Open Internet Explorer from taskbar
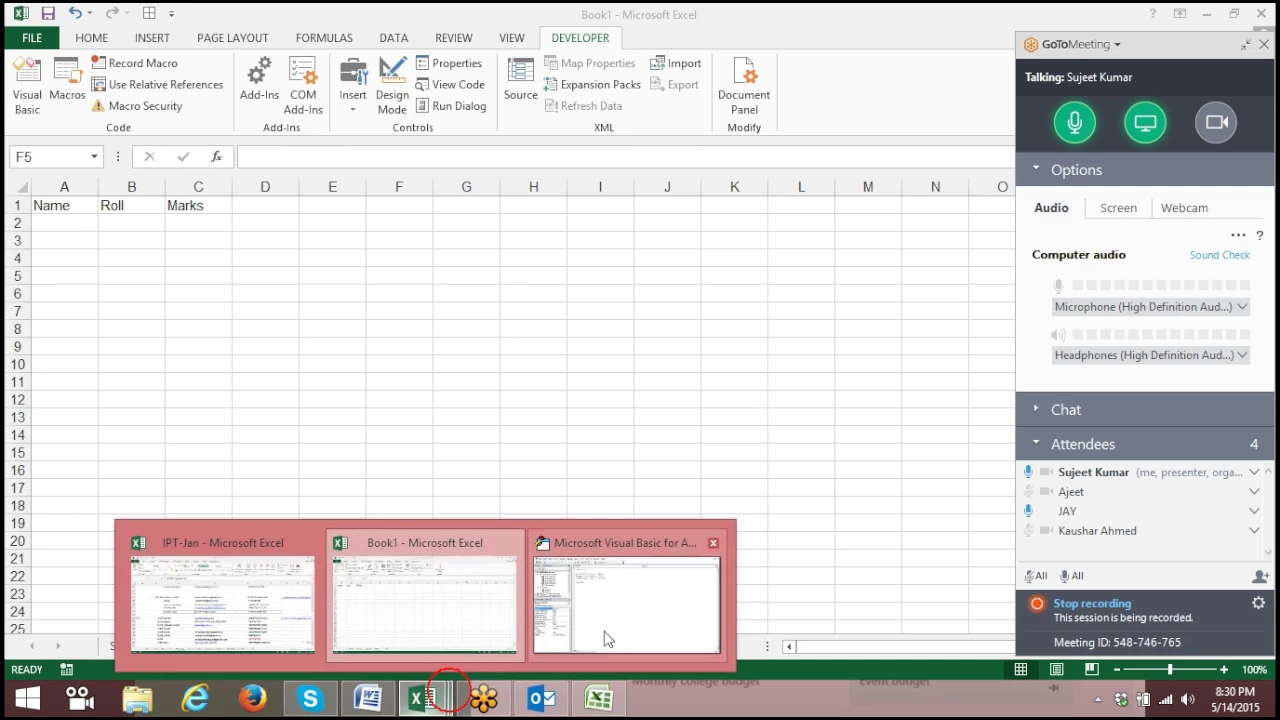The height and width of the screenshot is (720, 1280). [194, 698]
